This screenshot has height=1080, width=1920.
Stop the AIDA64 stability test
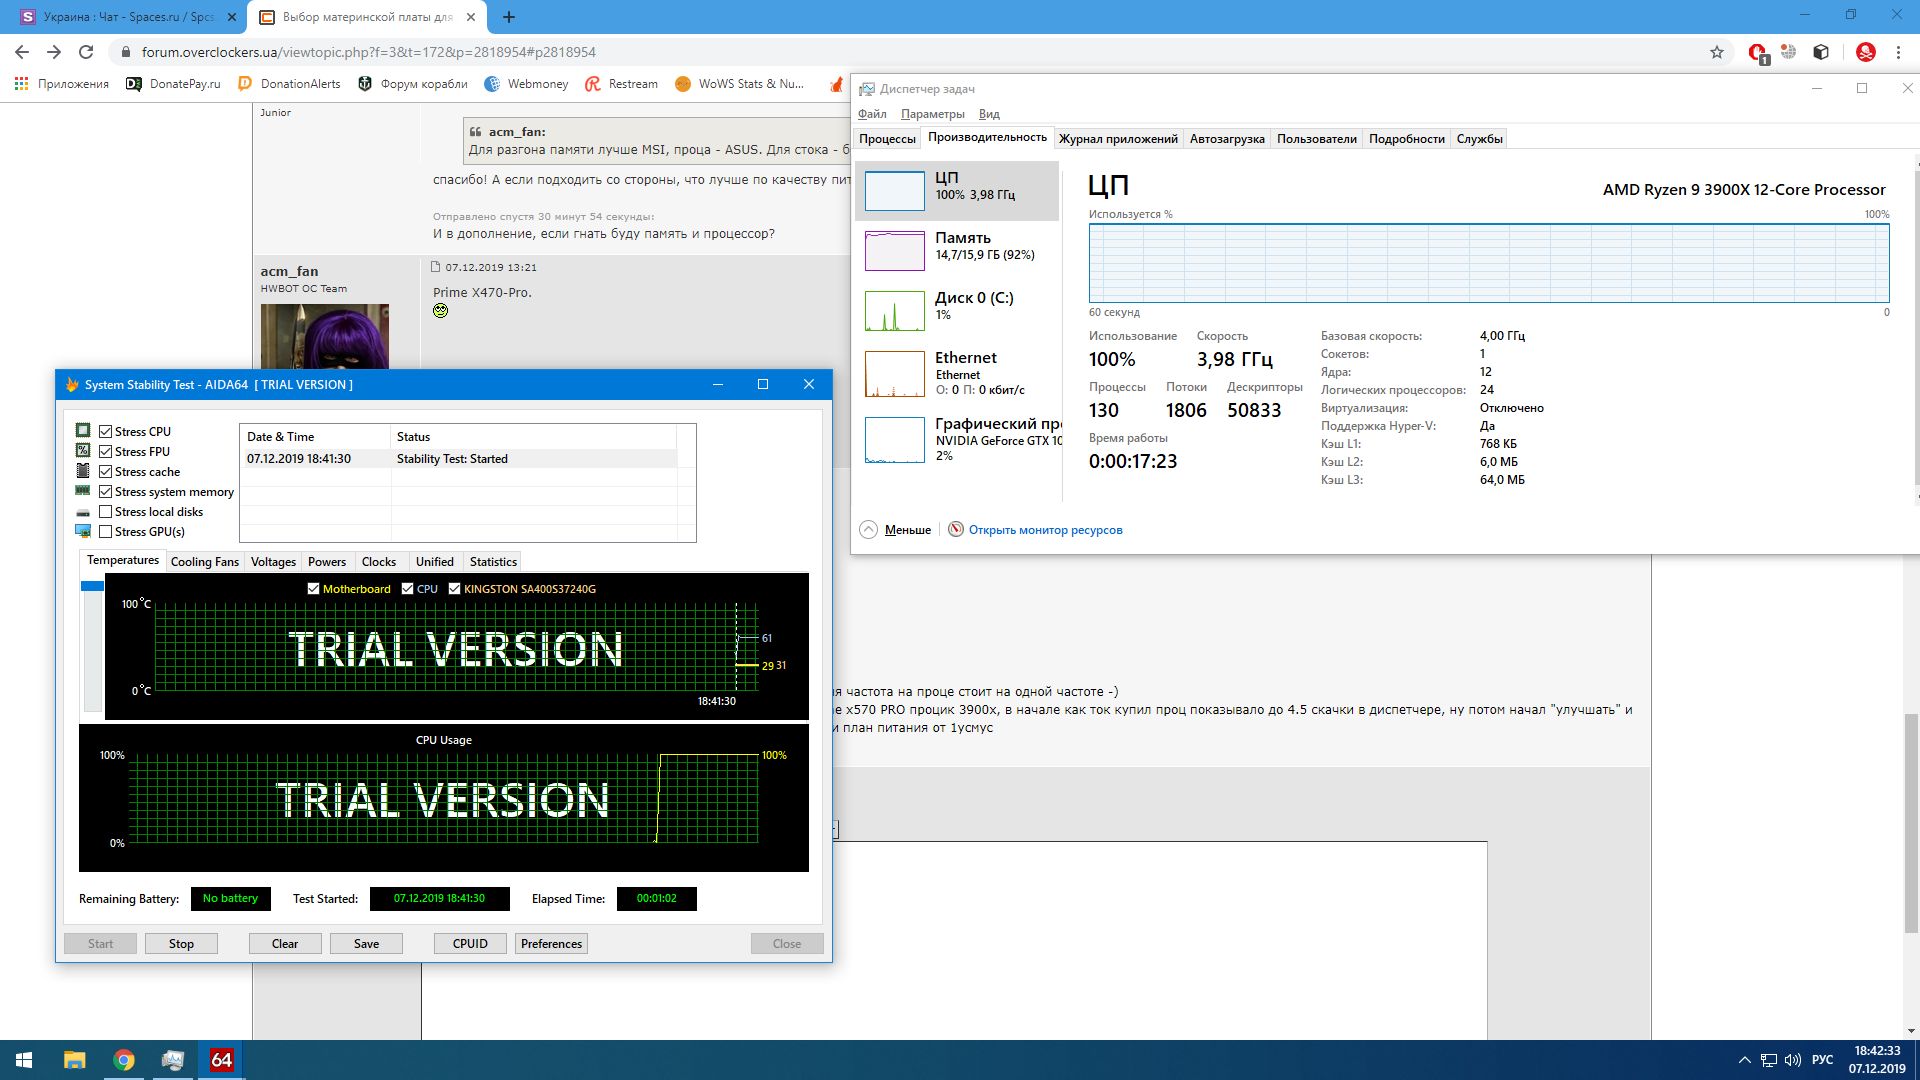click(x=181, y=944)
